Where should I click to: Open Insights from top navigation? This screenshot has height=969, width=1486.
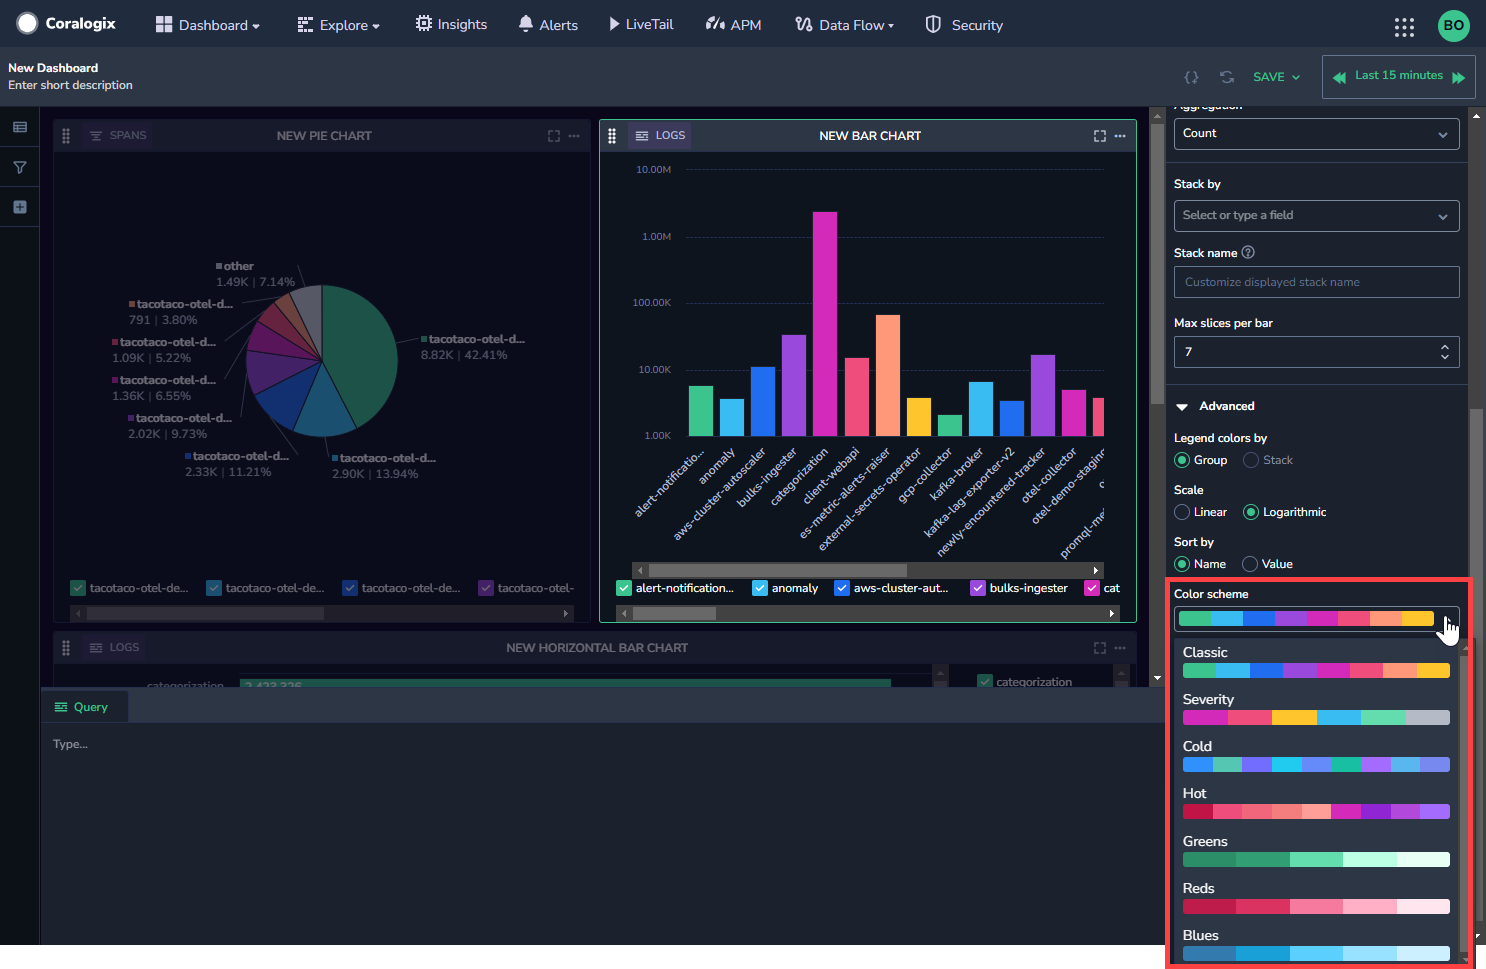451,24
